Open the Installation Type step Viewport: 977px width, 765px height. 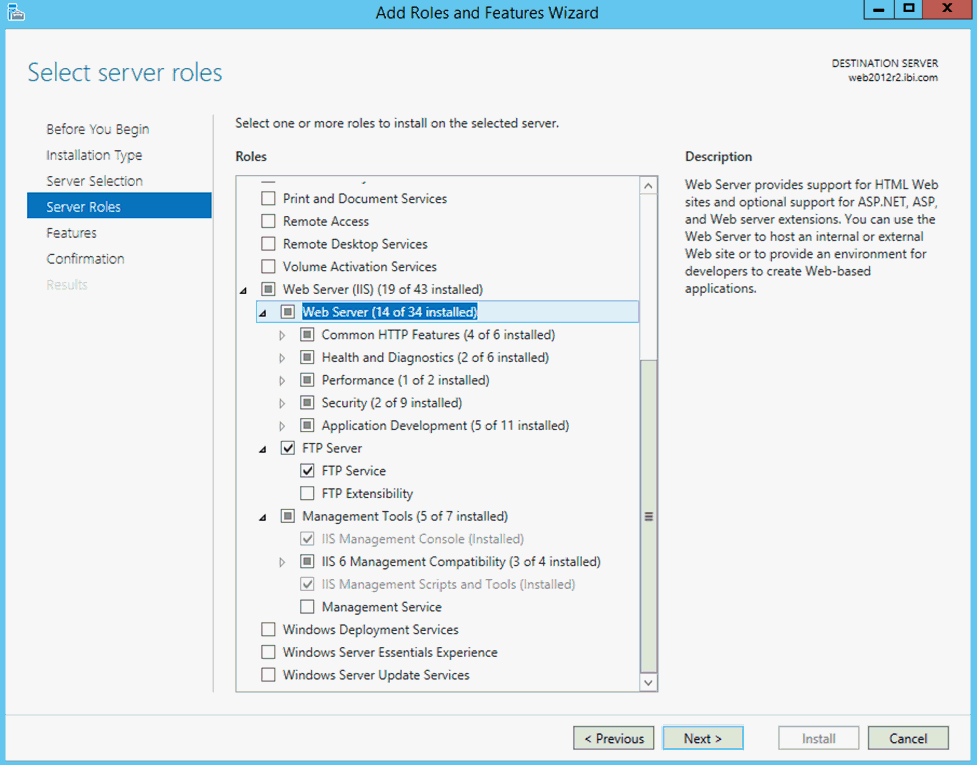[94, 155]
